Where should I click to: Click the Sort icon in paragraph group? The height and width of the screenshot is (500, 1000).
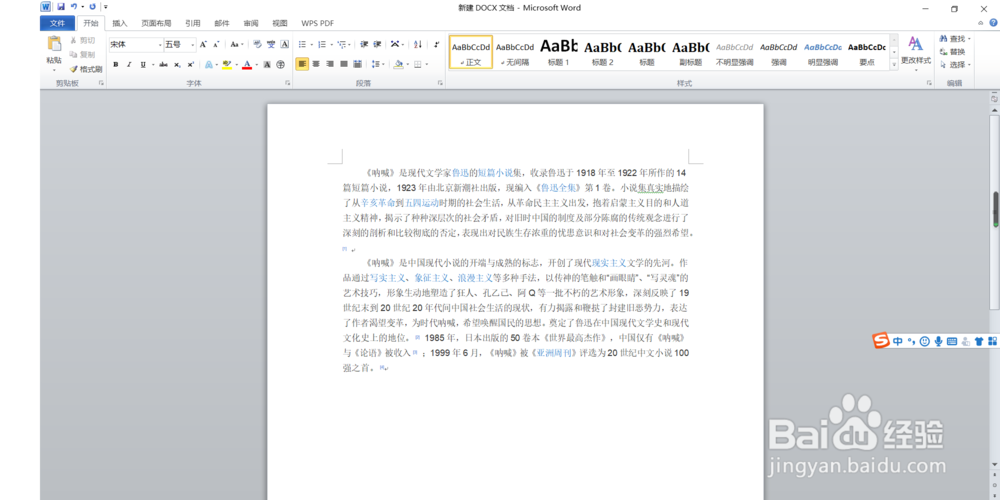418,44
